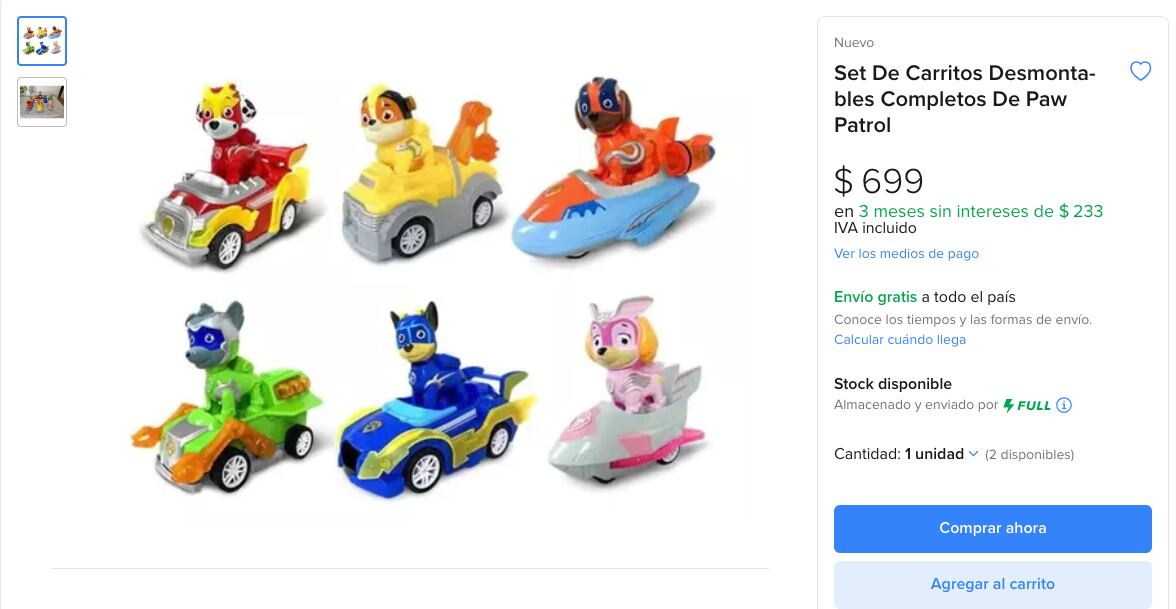Viewport: 1176px width, 609px height.
Task: Click the product title Set De Carritos Desmontables
Action: click(964, 99)
